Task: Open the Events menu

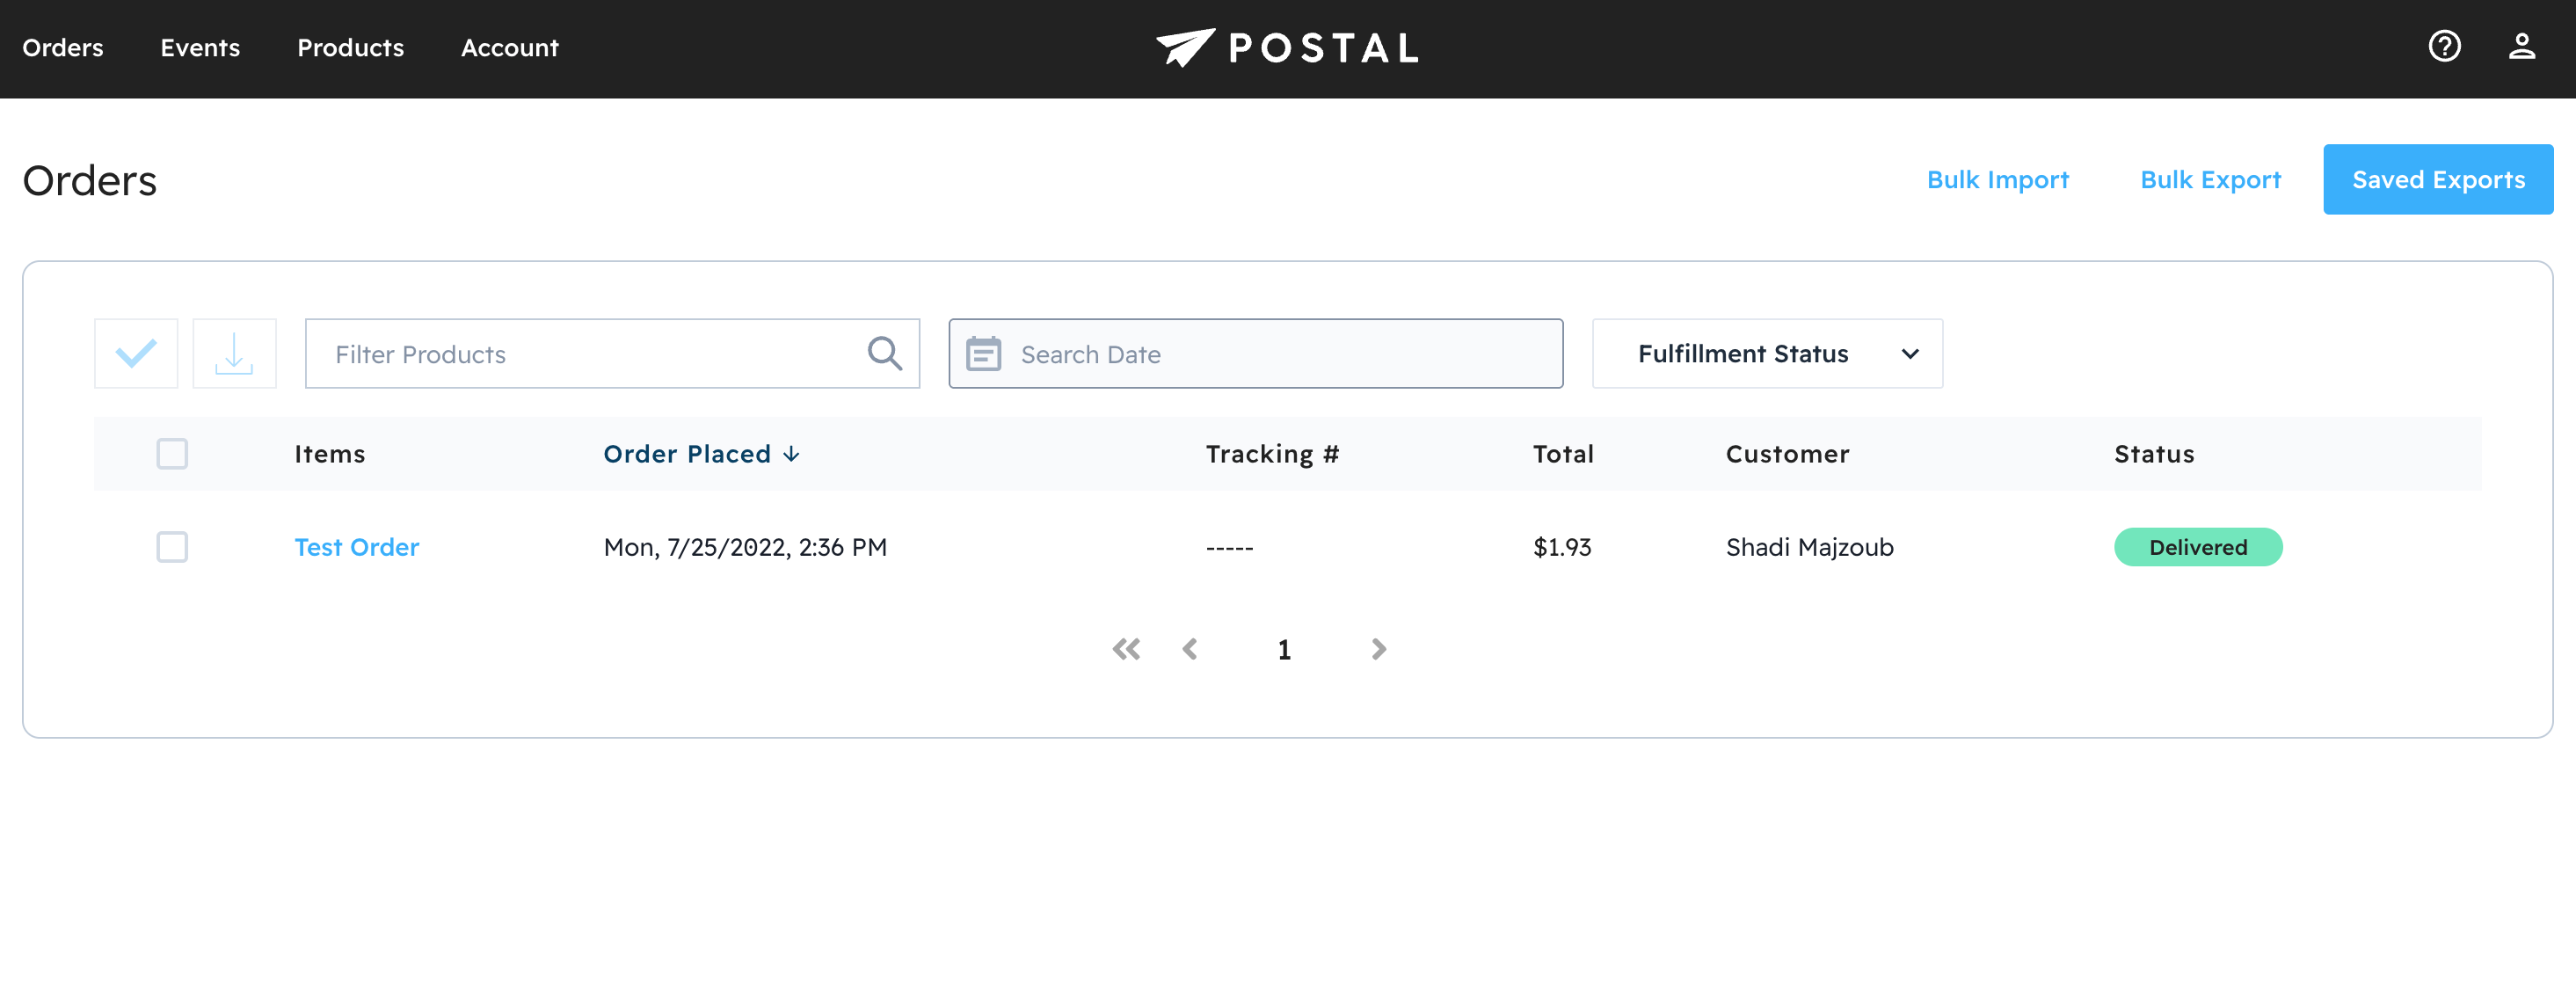Action: 200,47
